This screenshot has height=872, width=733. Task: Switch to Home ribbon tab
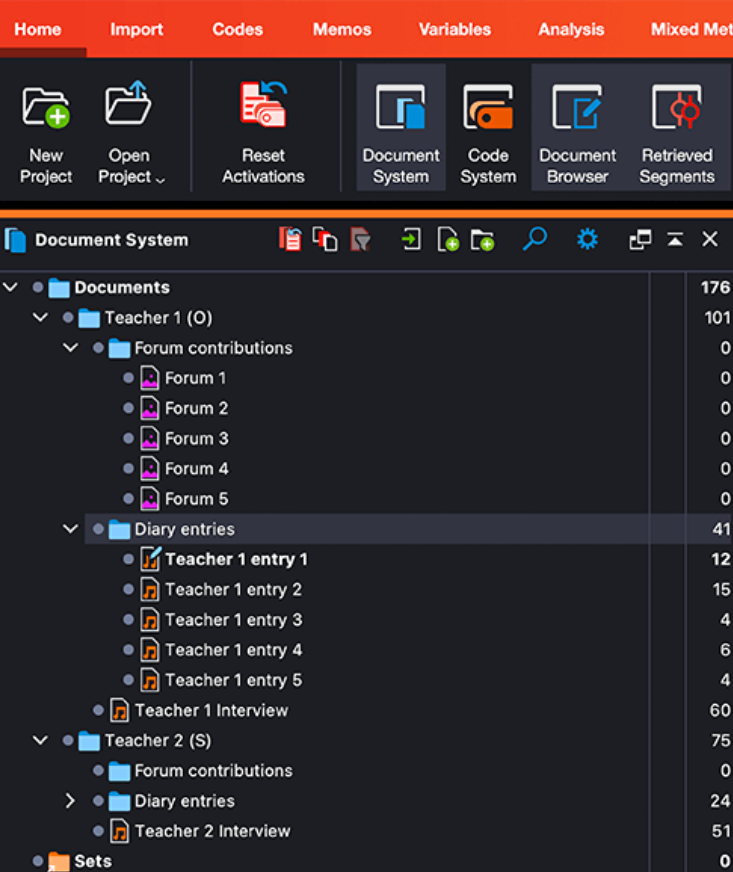tap(38, 29)
